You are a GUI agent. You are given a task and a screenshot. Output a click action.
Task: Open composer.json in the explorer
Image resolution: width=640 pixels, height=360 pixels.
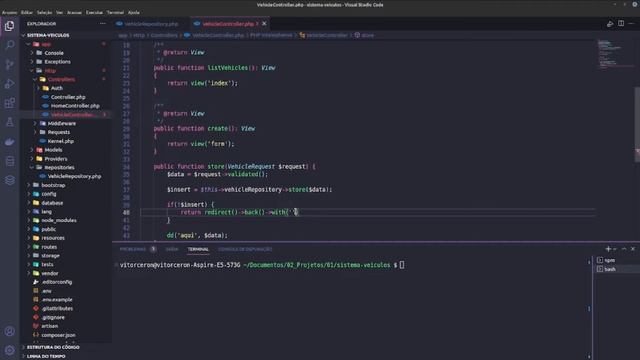(x=58, y=335)
